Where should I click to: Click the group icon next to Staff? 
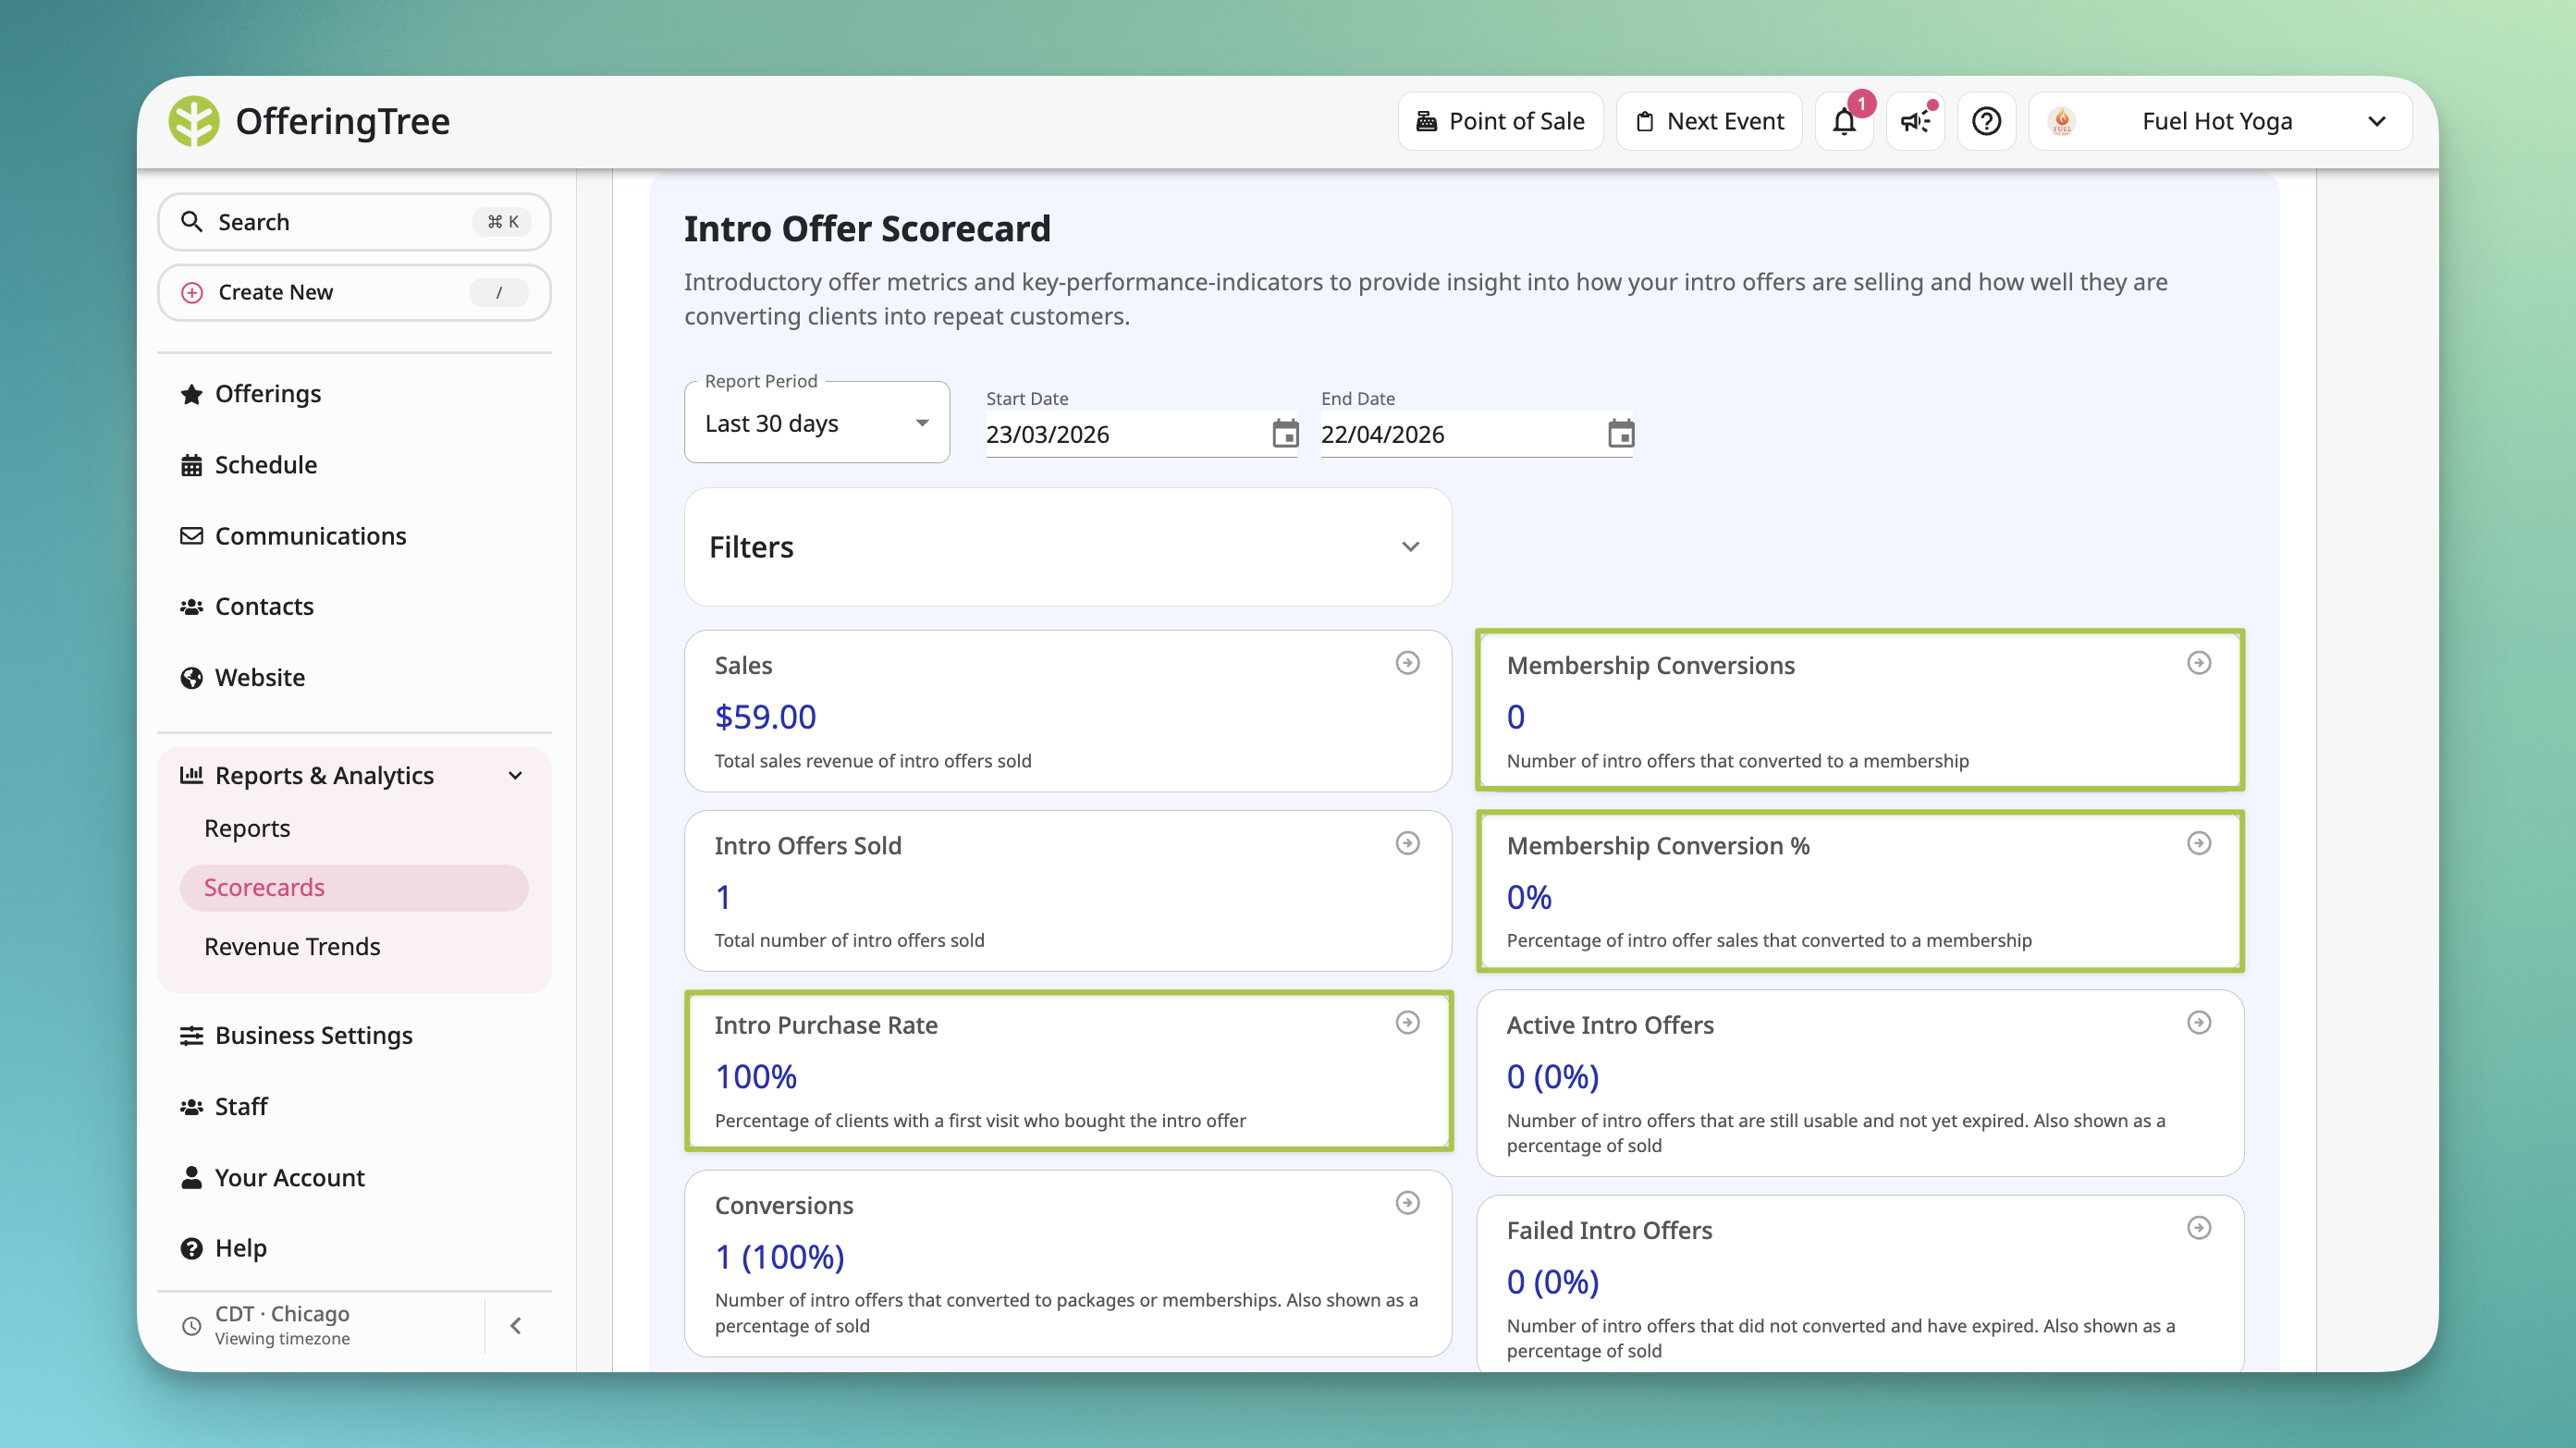click(191, 1107)
